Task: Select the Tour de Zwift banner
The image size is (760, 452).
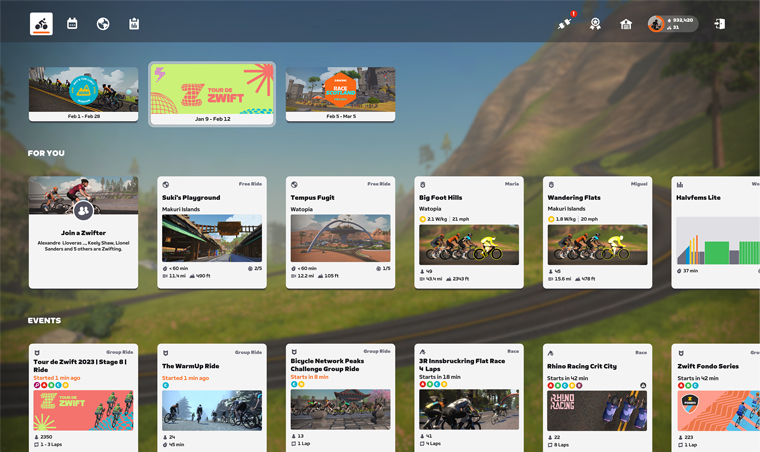Action: pyautogui.click(x=212, y=94)
